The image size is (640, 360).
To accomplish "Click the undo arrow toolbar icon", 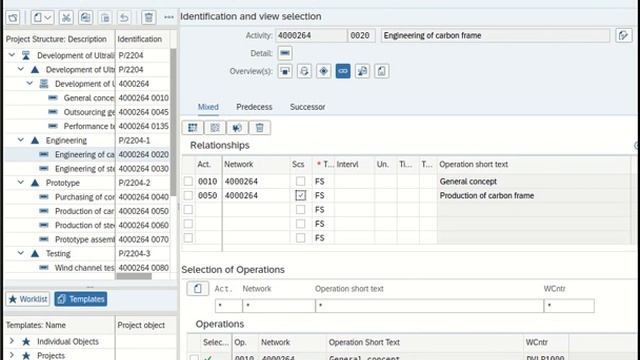I will (124, 18).
